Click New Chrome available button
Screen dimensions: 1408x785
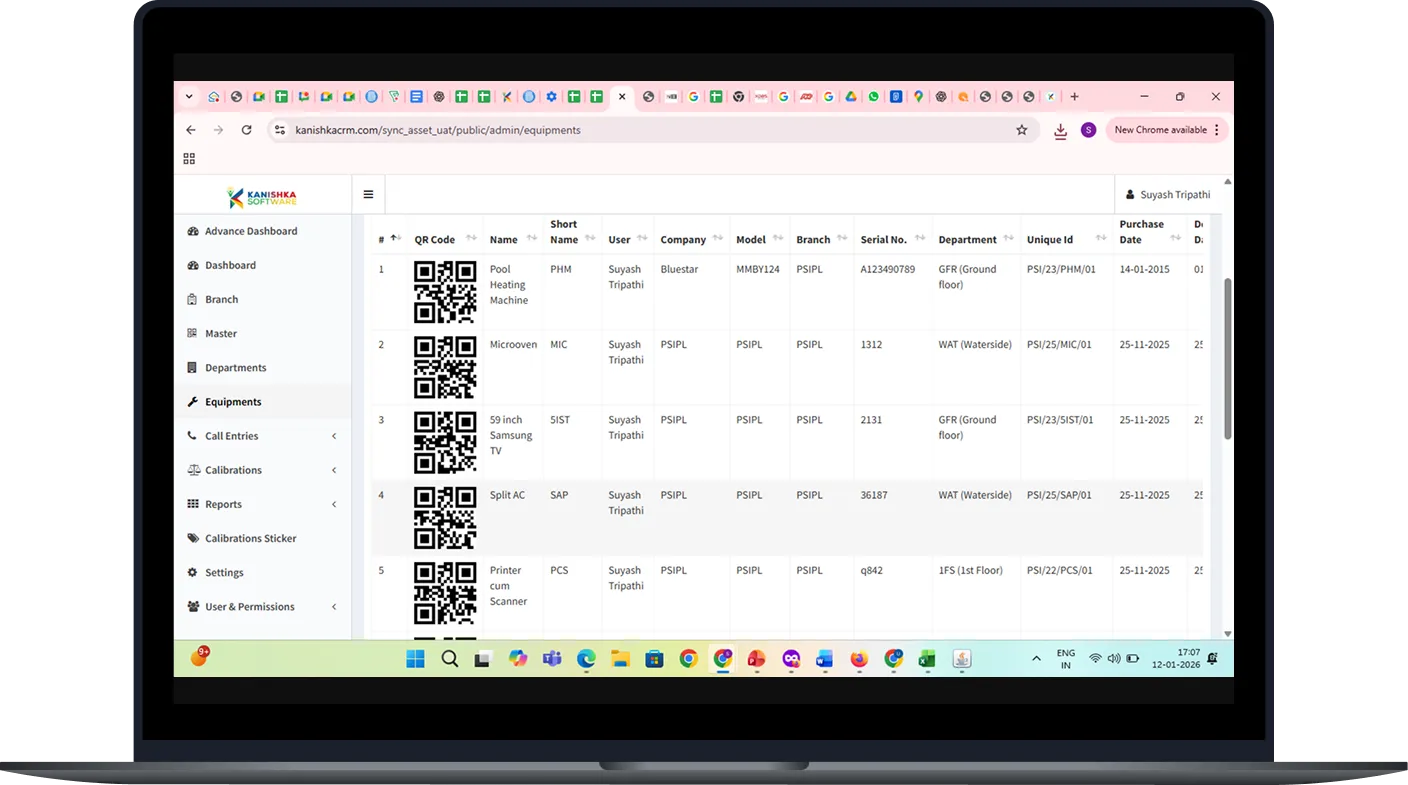(x=1167, y=130)
